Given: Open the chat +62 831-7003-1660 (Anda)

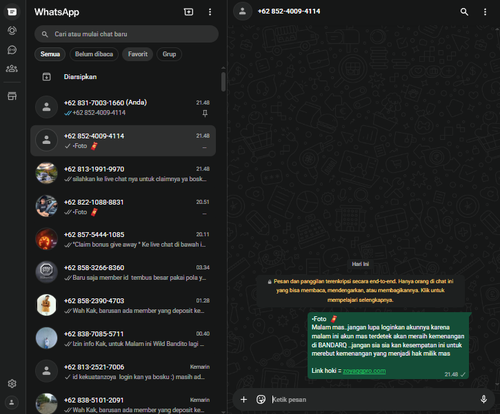Looking at the screenshot, I should pos(123,107).
